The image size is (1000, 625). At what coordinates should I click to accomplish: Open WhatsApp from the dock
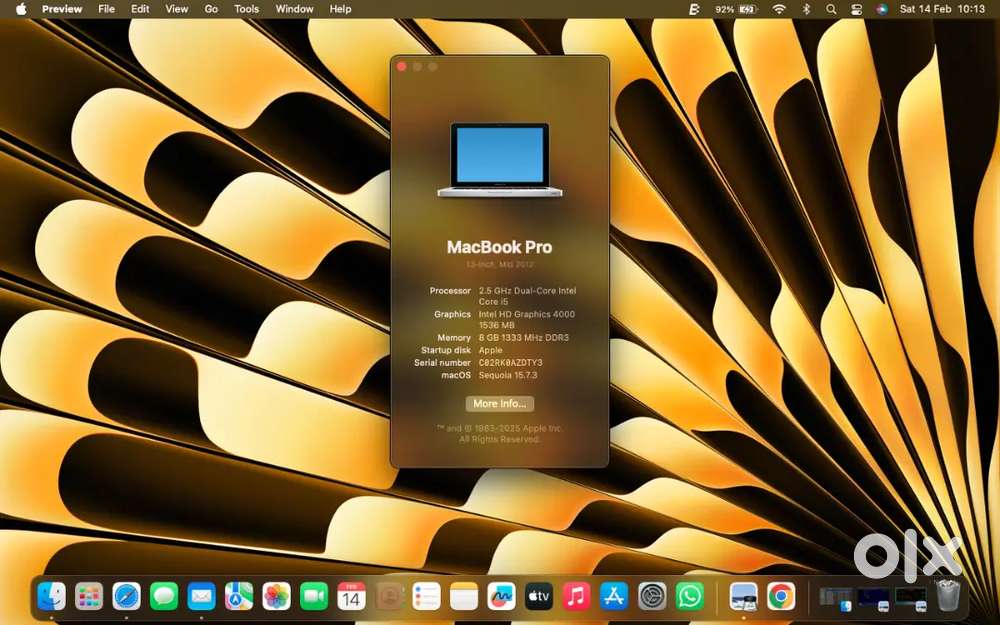(690, 597)
